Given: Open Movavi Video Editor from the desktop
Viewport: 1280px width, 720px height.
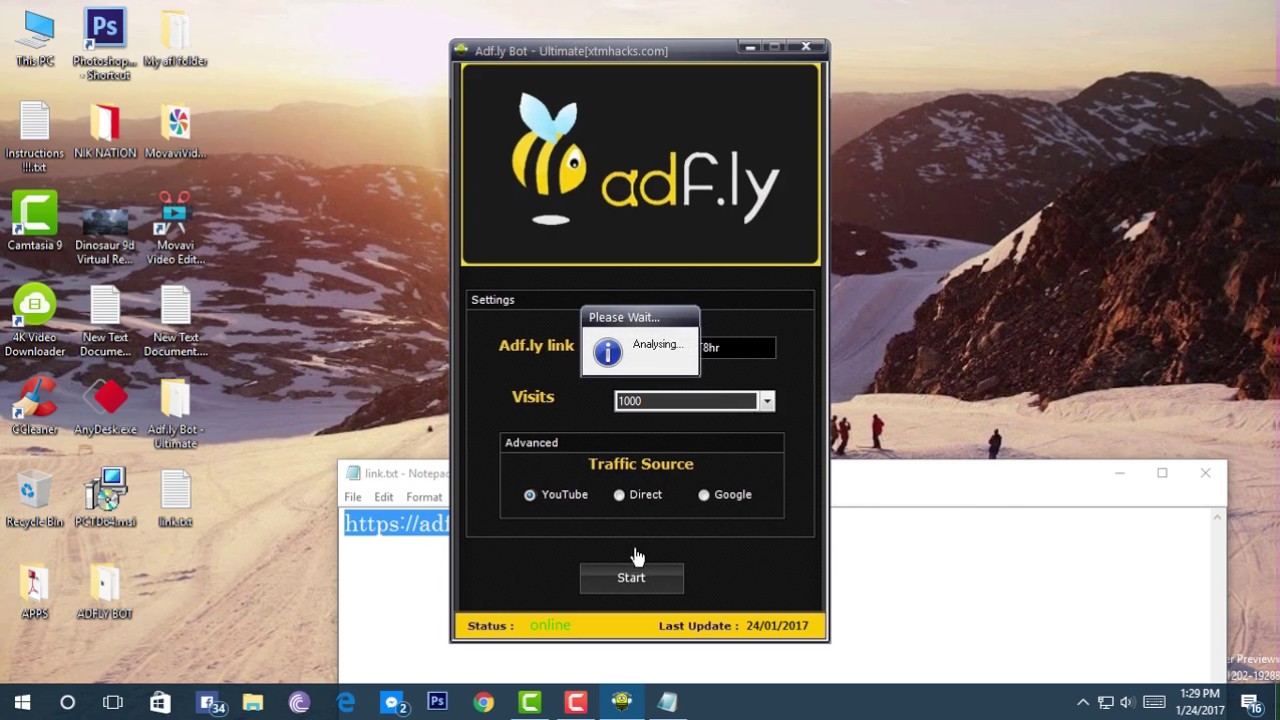Looking at the screenshot, I should pyautogui.click(x=175, y=215).
